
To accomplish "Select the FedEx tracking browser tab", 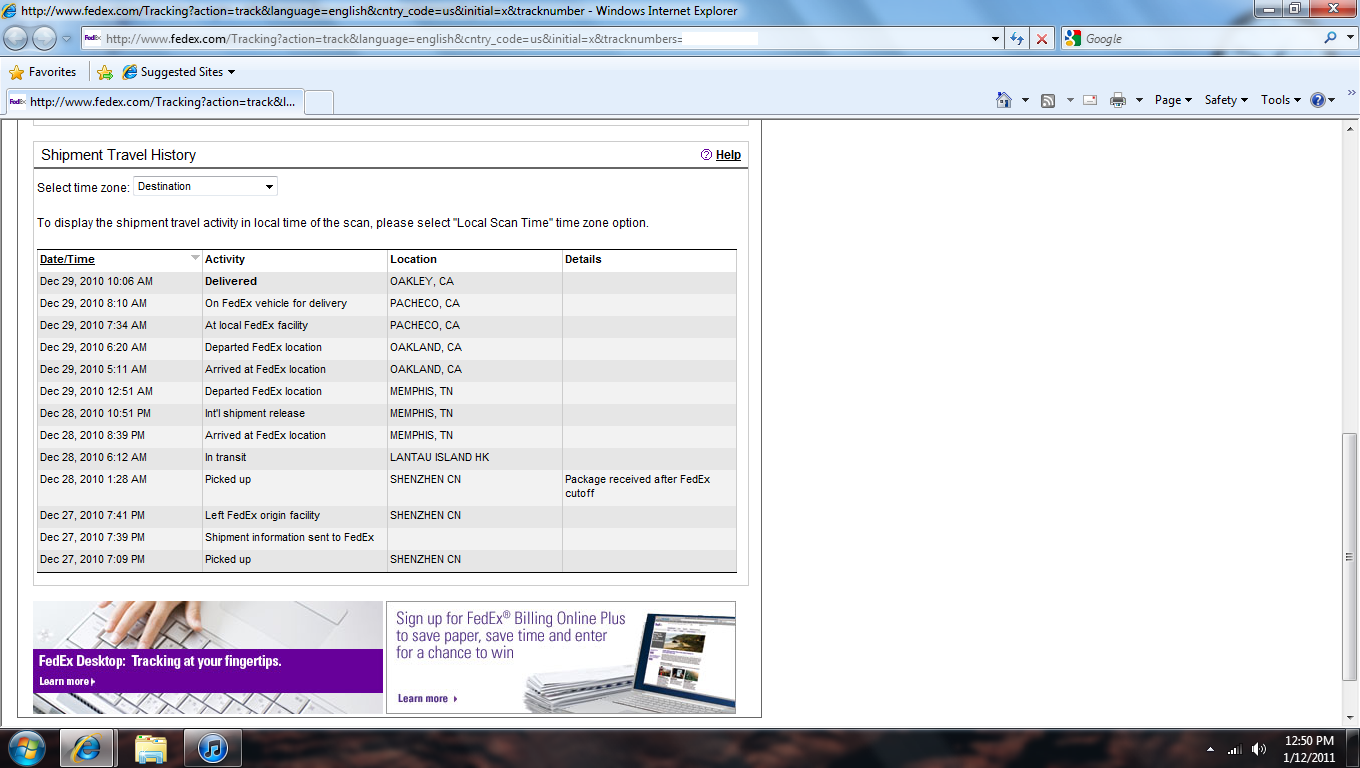I will tap(153, 101).
